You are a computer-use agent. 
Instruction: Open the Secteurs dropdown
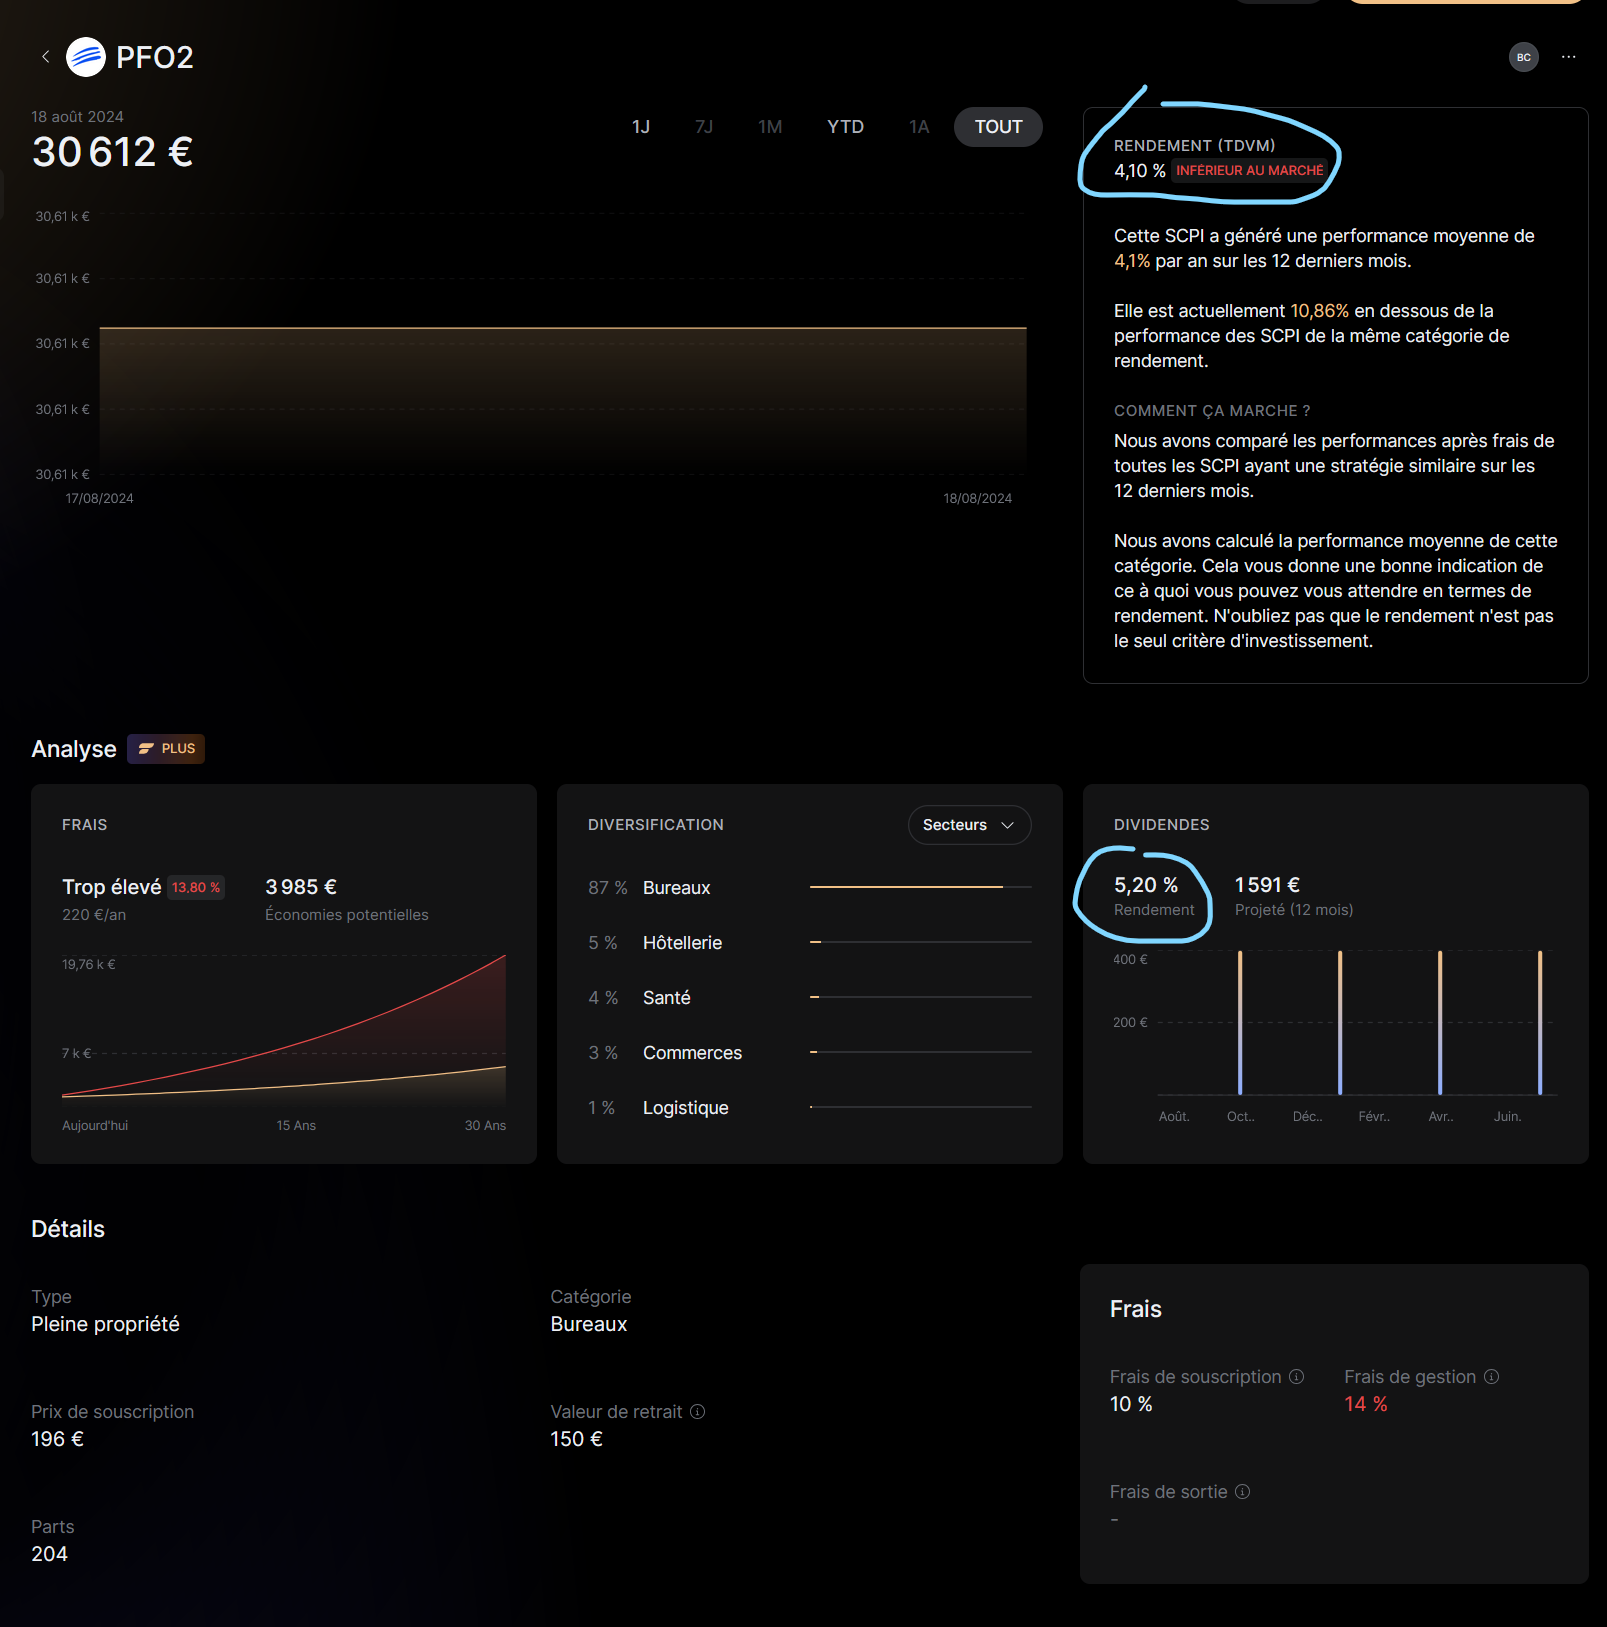[969, 825]
